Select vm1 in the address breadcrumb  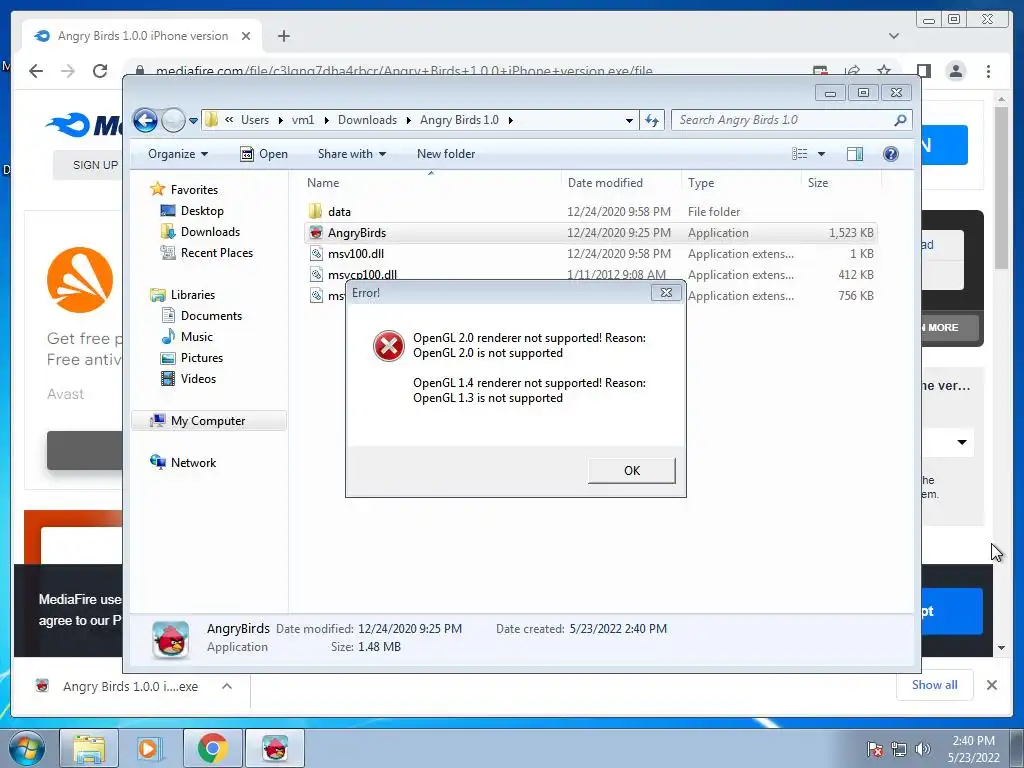click(x=303, y=120)
